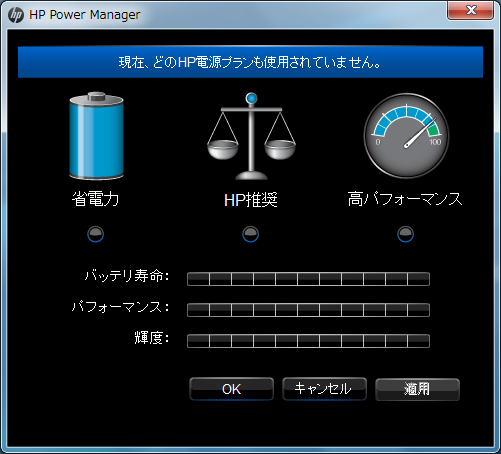Click the HP Power Manager title text
Image resolution: width=501 pixels, height=454 pixels.
point(85,15)
